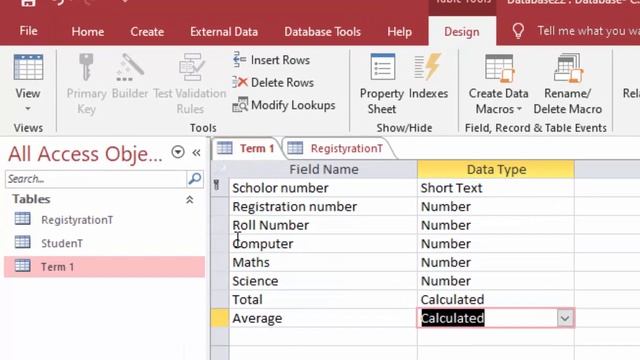This screenshot has height=360, width=640.
Task: Click Test Validation Rules icon
Action: coord(191,68)
